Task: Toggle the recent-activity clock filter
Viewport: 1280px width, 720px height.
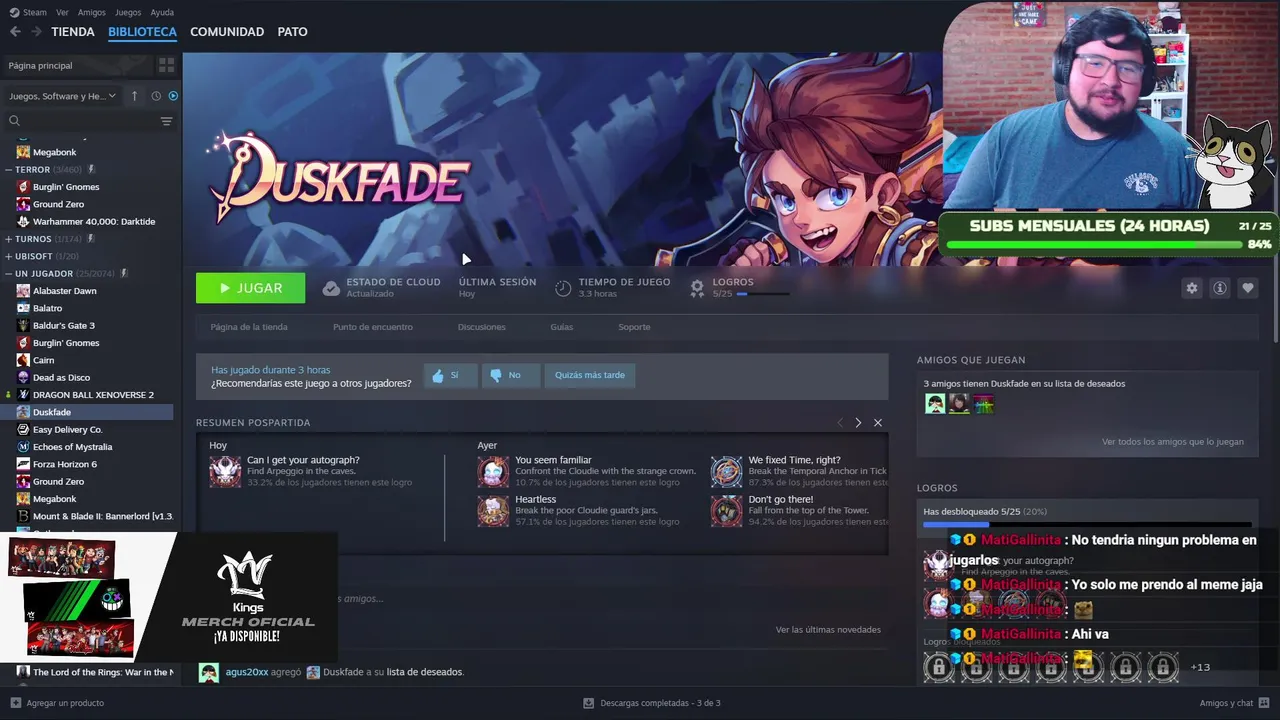Action: tap(156, 96)
